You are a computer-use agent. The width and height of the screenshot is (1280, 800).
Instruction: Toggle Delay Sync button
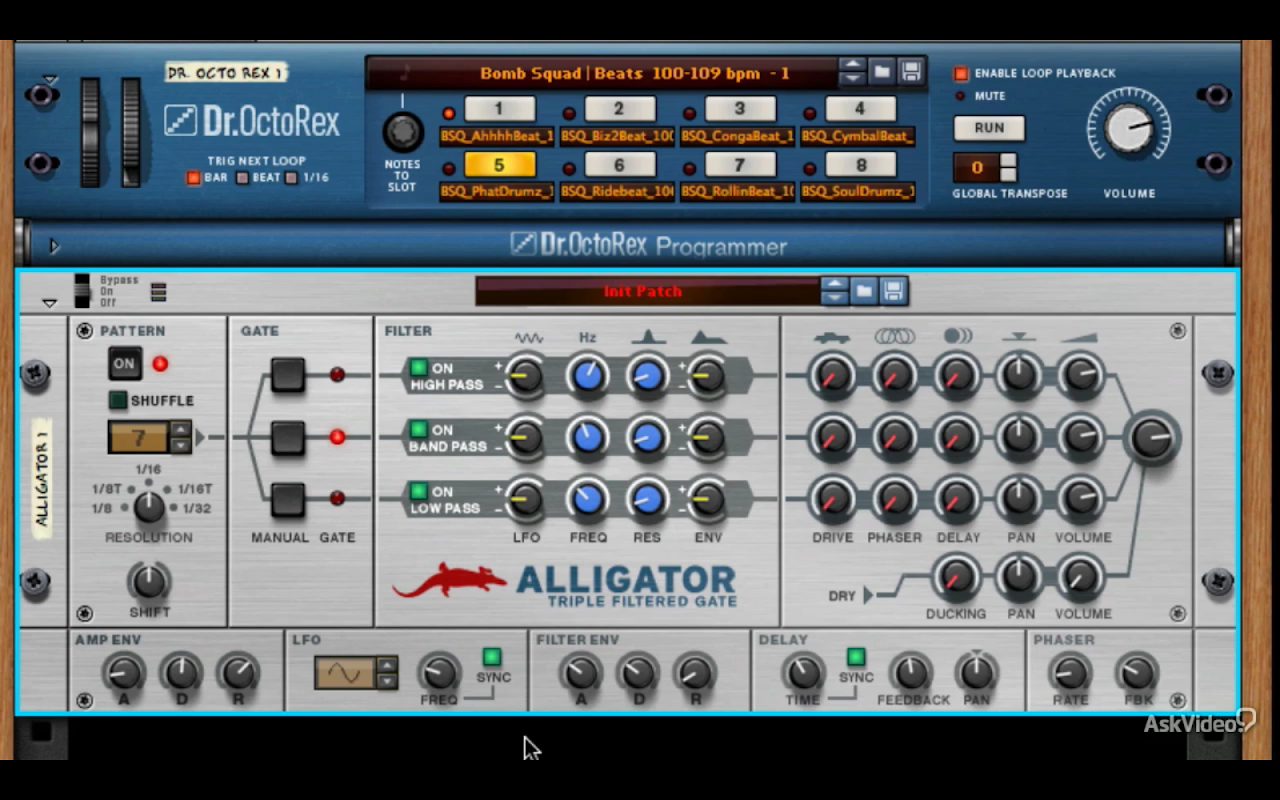pyautogui.click(x=856, y=657)
